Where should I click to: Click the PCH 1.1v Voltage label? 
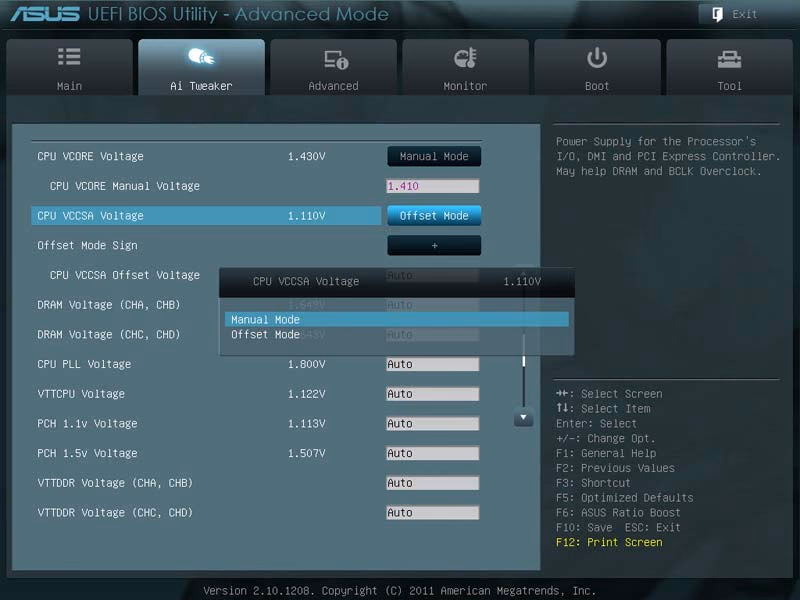click(87, 423)
